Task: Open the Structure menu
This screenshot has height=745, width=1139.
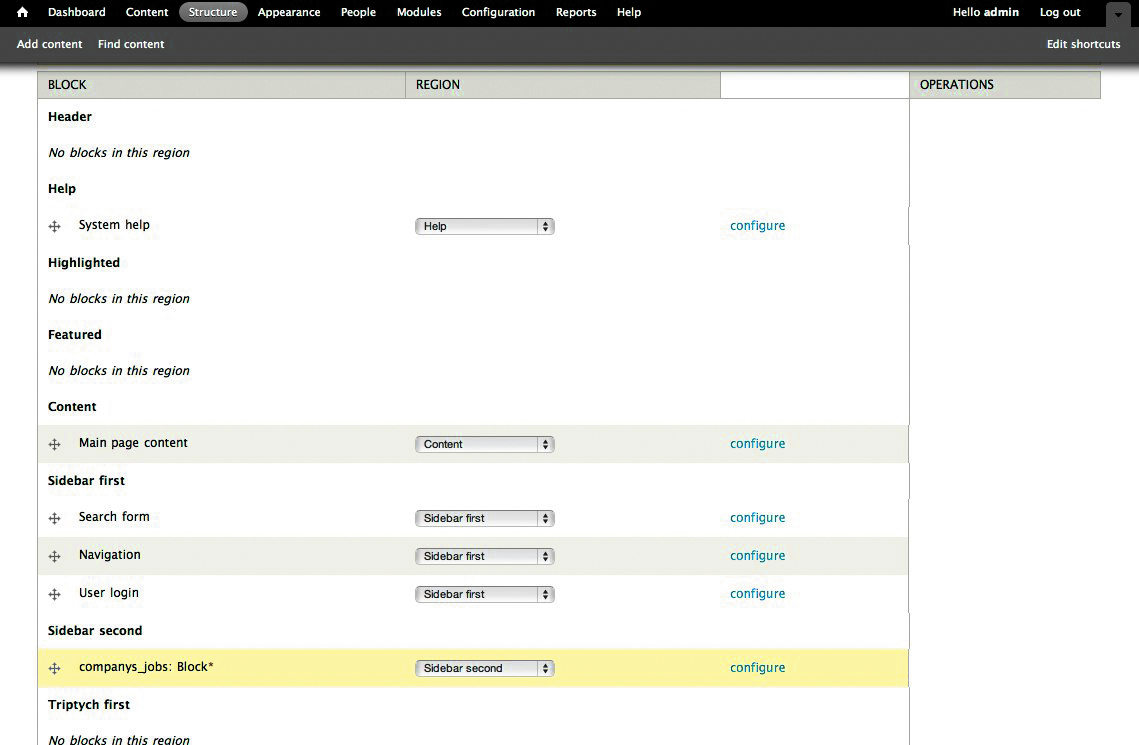Action: pyautogui.click(x=213, y=12)
